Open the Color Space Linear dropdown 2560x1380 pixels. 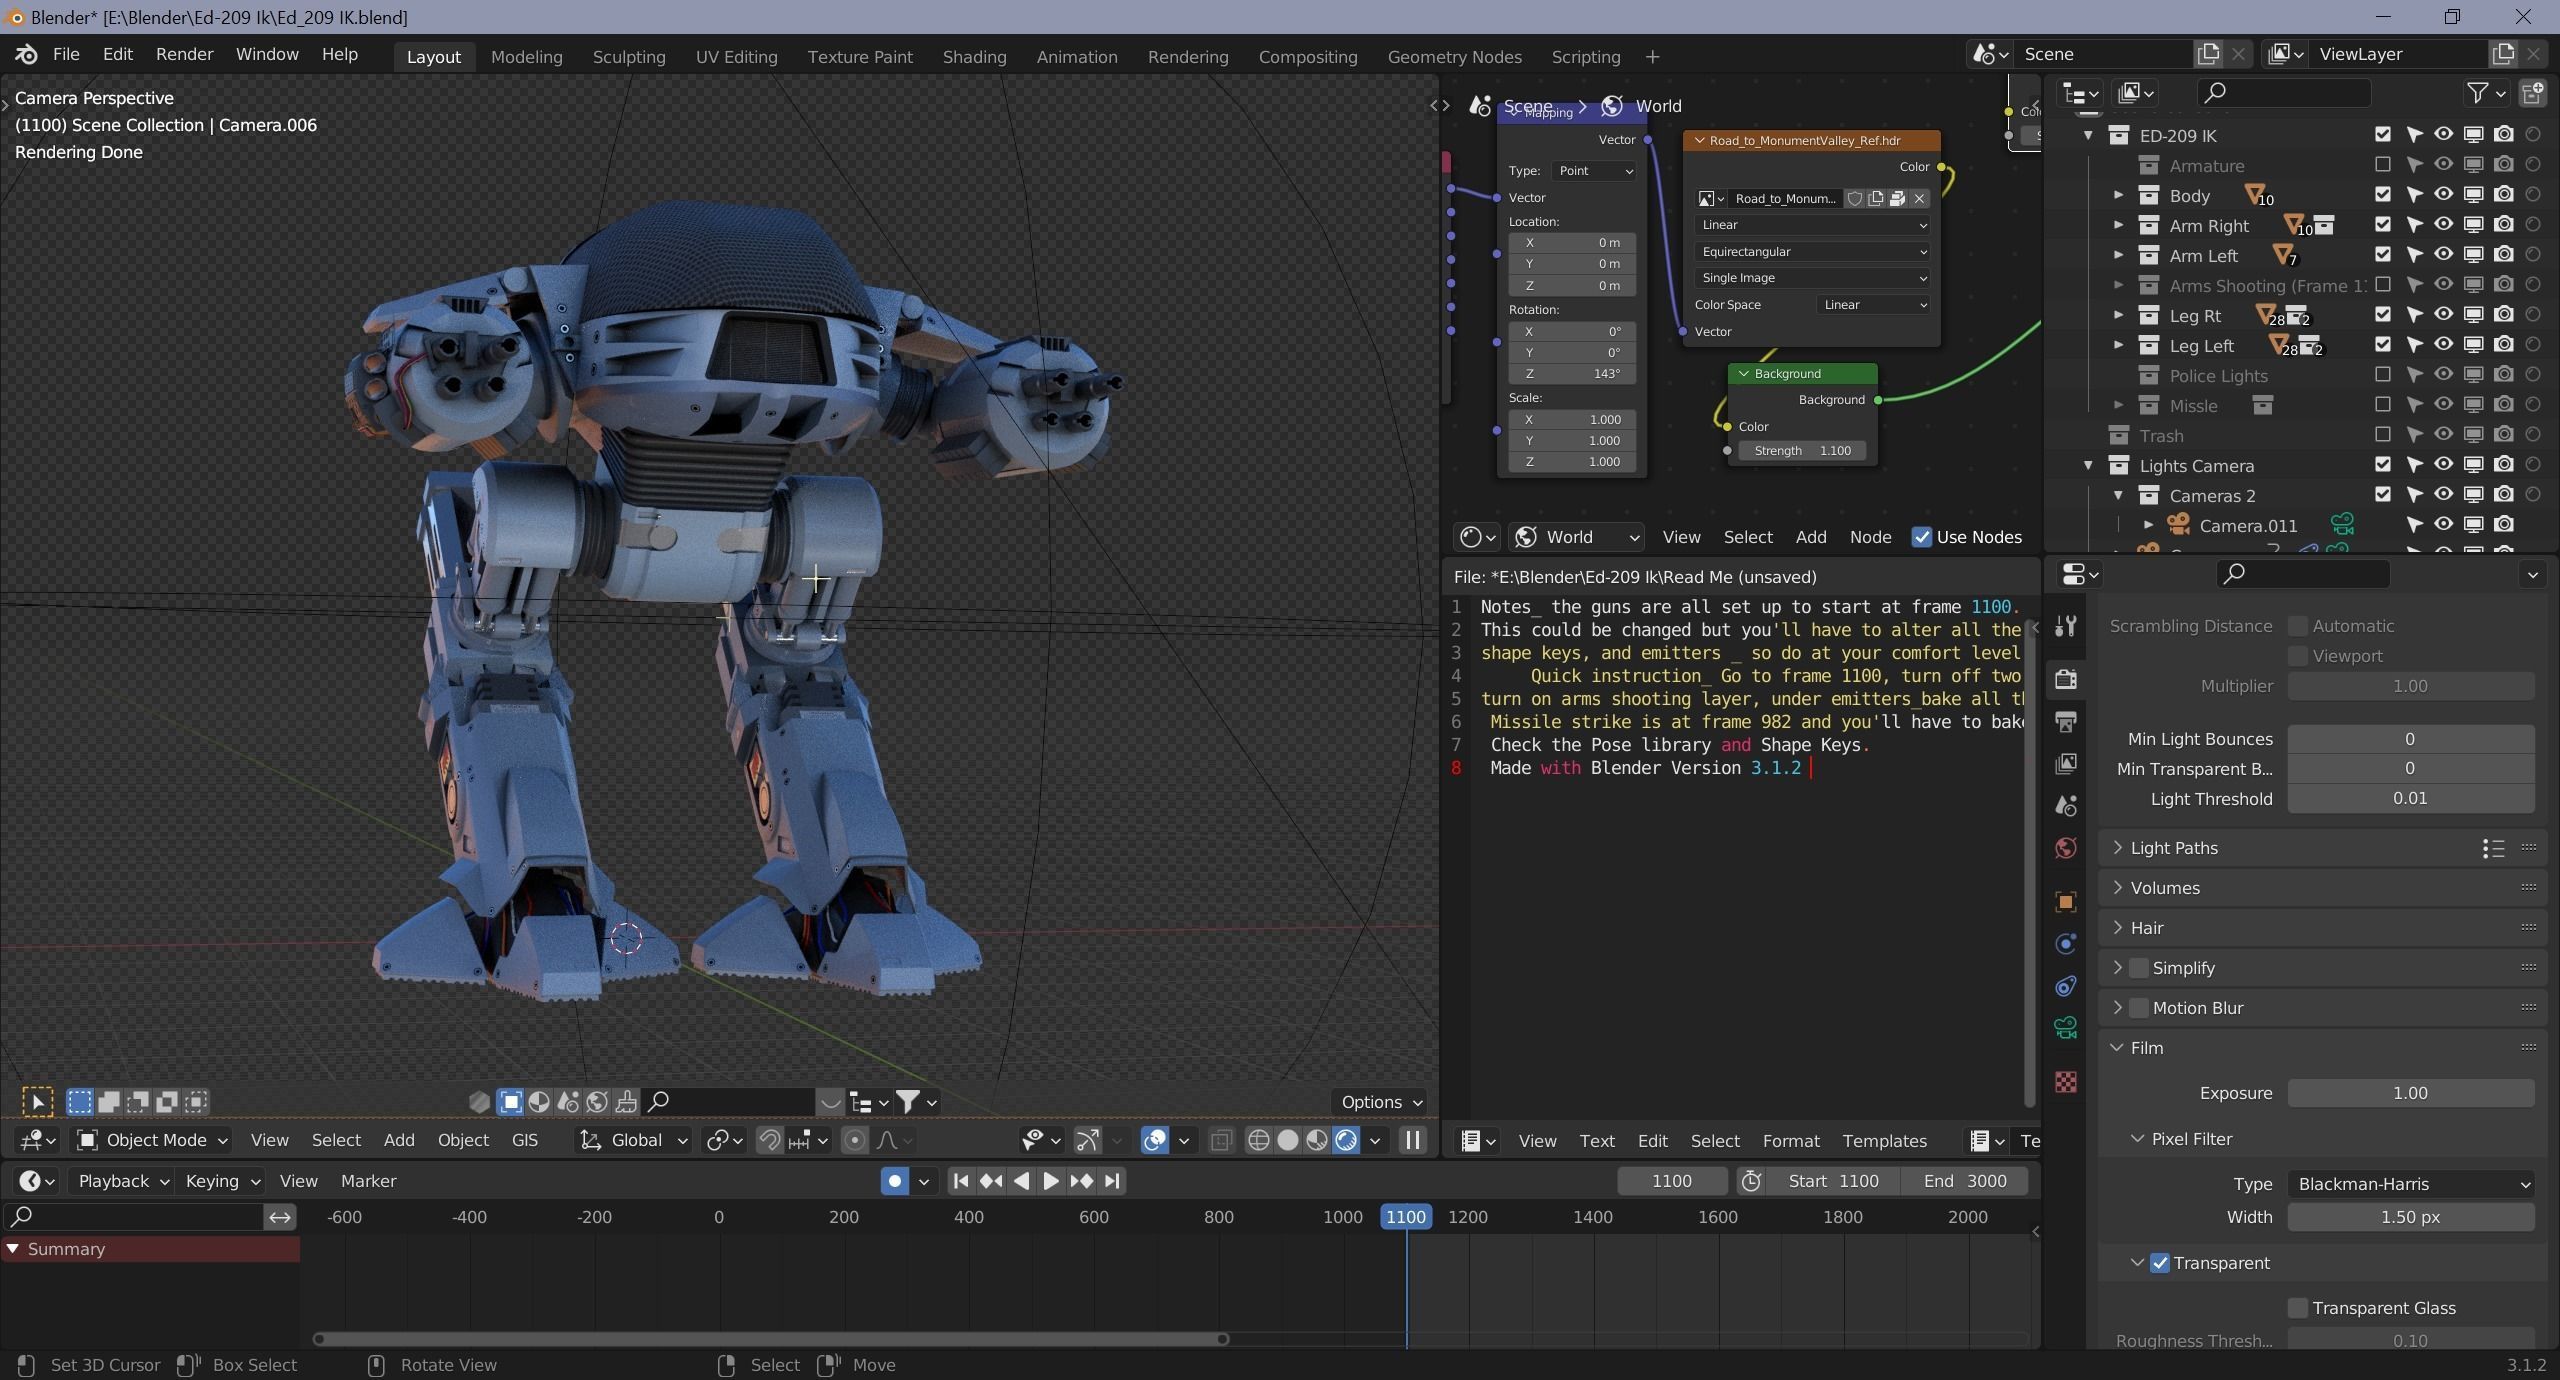click(x=1872, y=305)
